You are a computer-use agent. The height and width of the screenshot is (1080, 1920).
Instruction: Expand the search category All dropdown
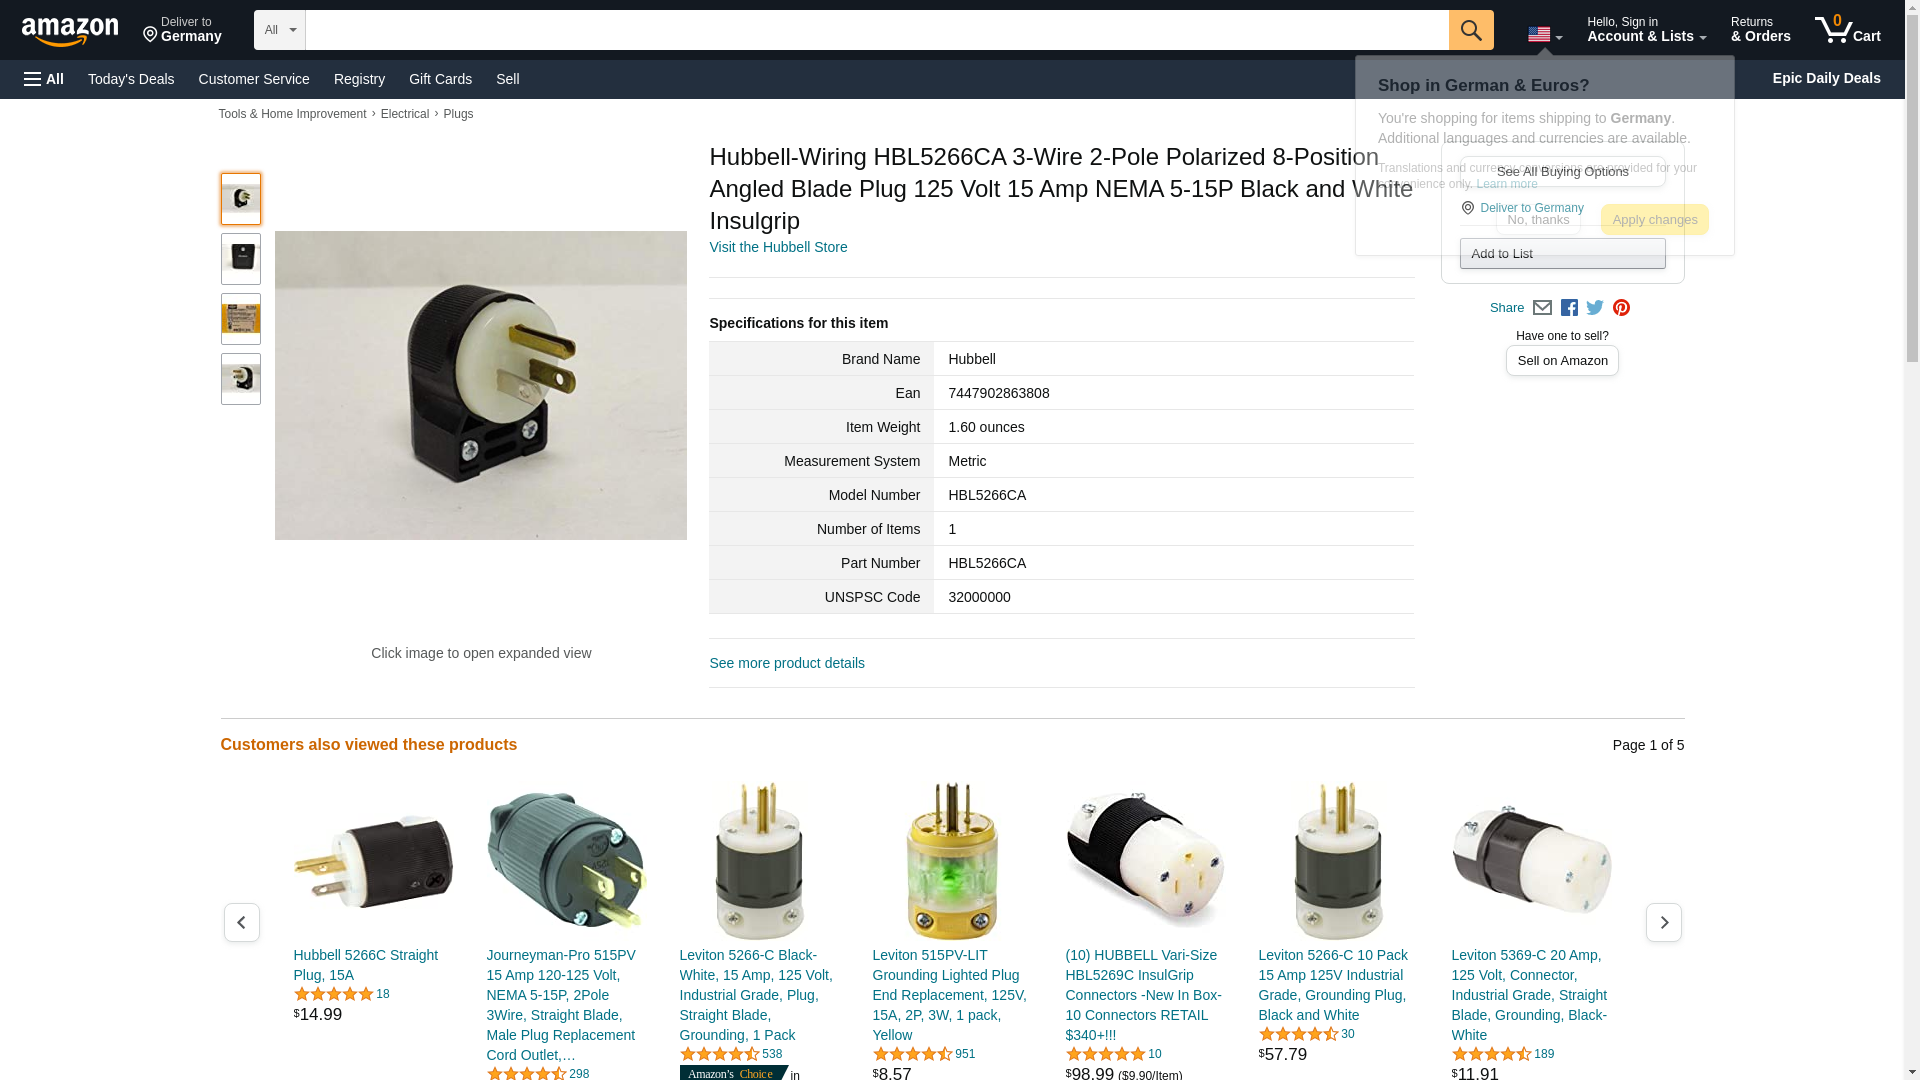pos(279,30)
